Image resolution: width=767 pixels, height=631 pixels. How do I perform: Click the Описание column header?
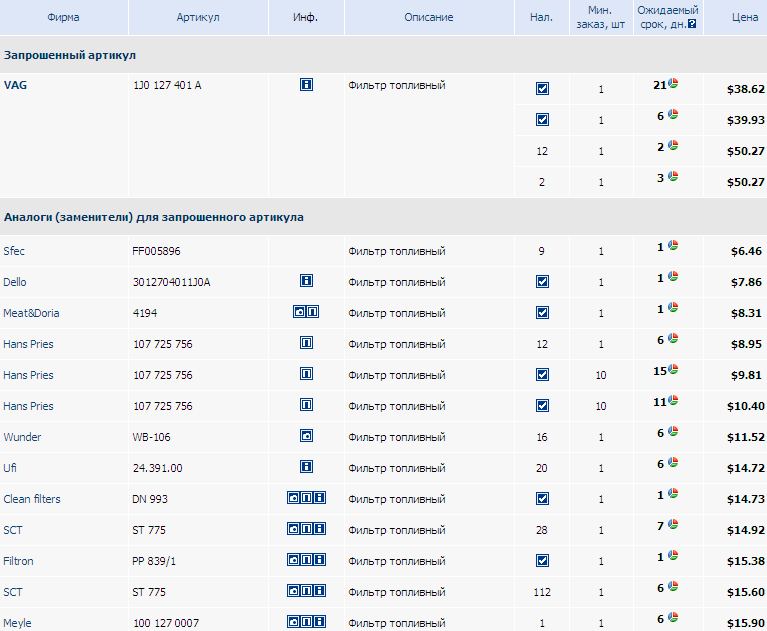coord(429,17)
